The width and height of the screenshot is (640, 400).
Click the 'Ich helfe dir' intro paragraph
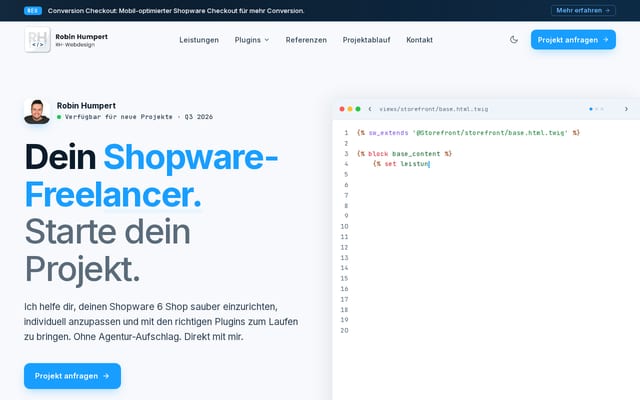pos(161,322)
